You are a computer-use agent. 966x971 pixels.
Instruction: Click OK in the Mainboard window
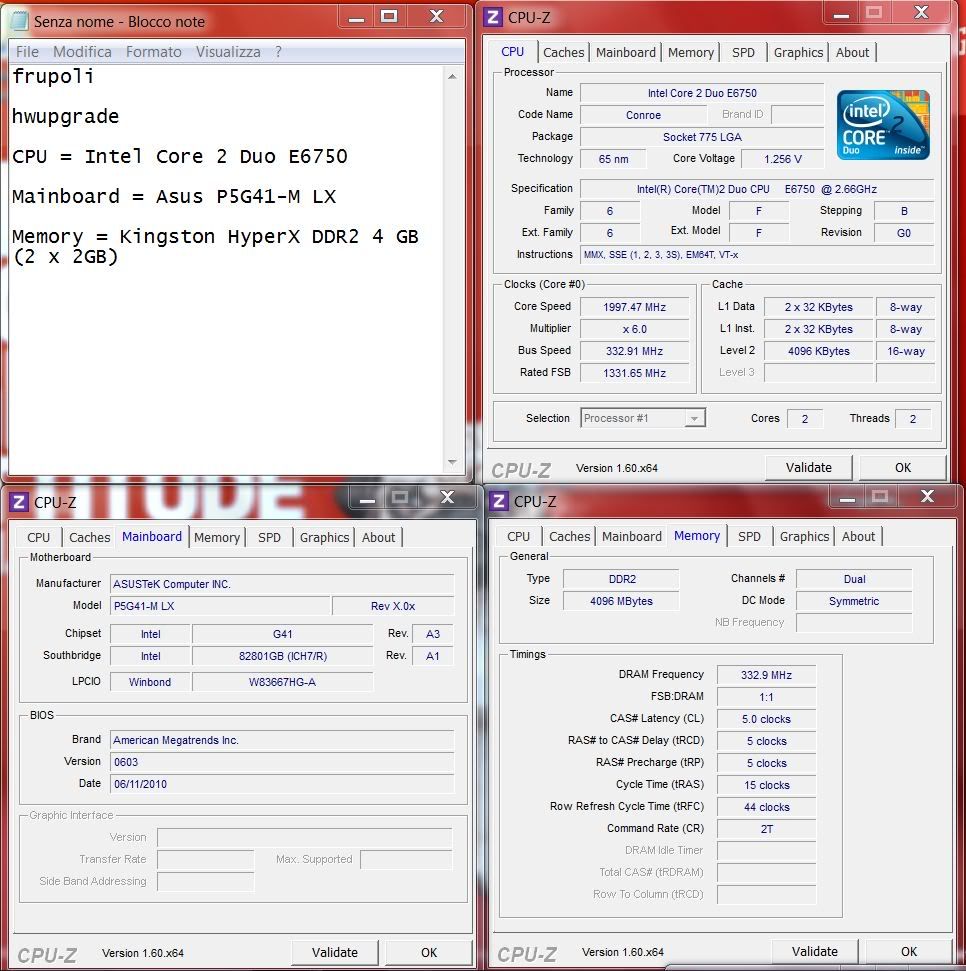pos(429,952)
